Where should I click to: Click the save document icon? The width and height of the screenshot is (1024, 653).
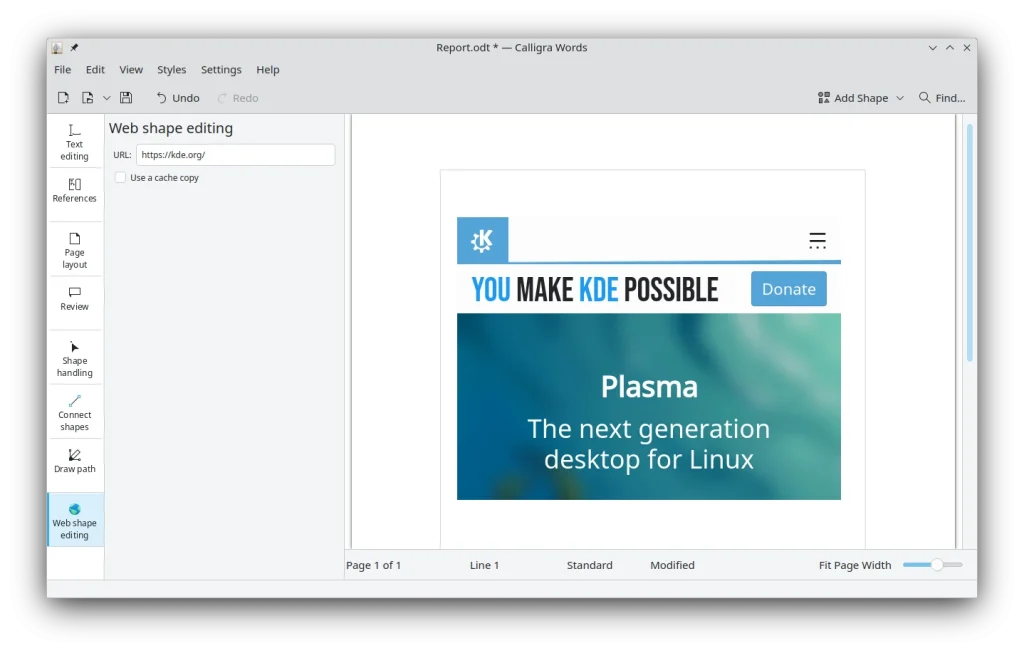(x=126, y=98)
